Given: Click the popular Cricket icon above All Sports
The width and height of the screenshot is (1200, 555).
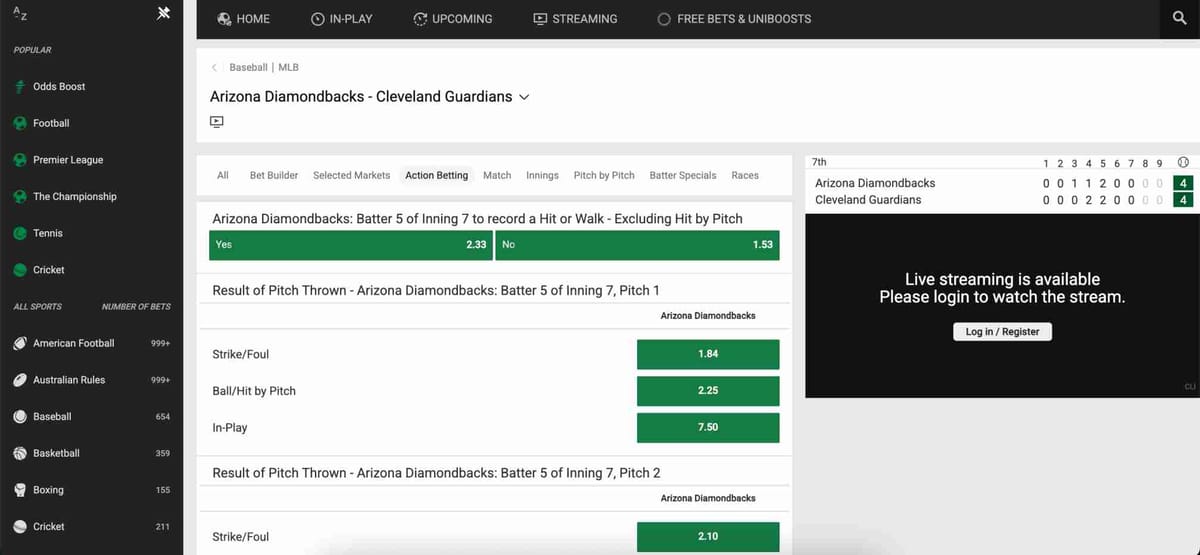Looking at the screenshot, I should point(20,270).
